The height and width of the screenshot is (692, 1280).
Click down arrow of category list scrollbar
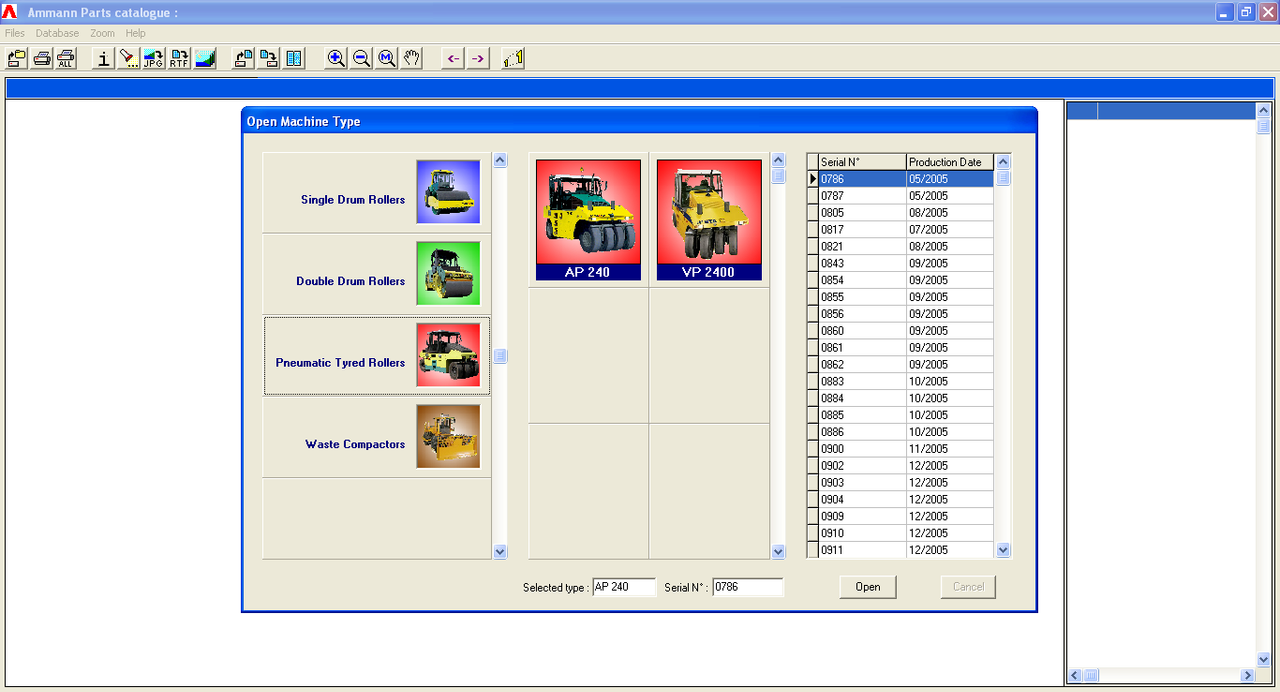(501, 552)
